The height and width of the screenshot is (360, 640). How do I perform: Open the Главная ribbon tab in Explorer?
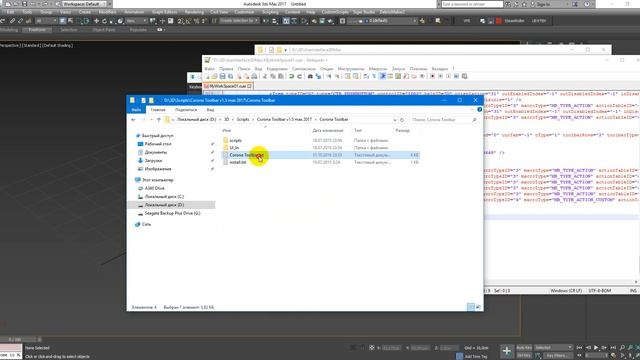(158, 110)
